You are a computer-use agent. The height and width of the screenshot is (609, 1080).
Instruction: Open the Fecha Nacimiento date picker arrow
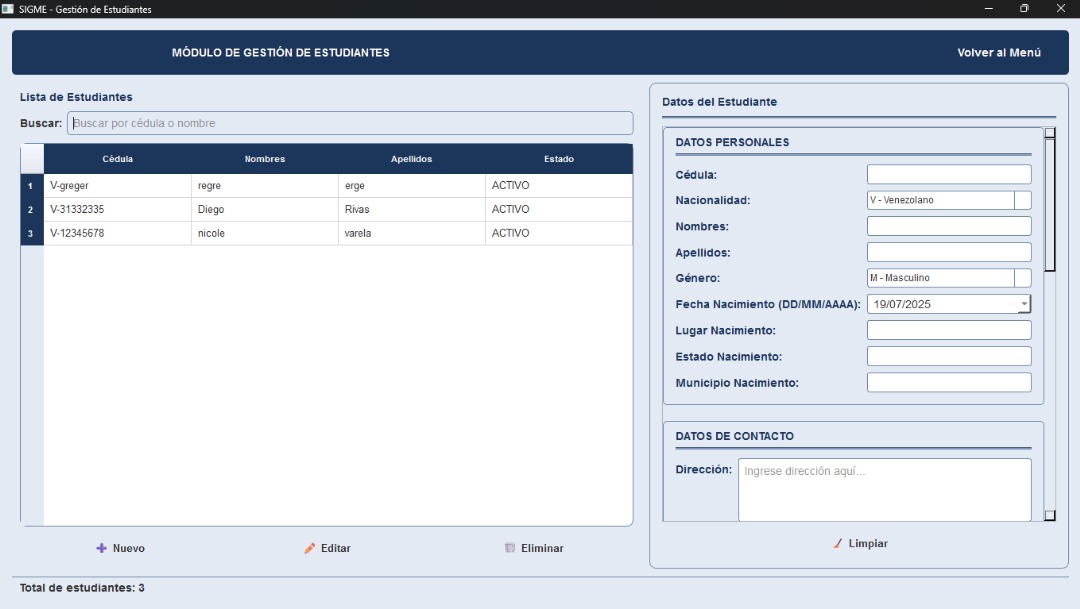(x=1024, y=304)
